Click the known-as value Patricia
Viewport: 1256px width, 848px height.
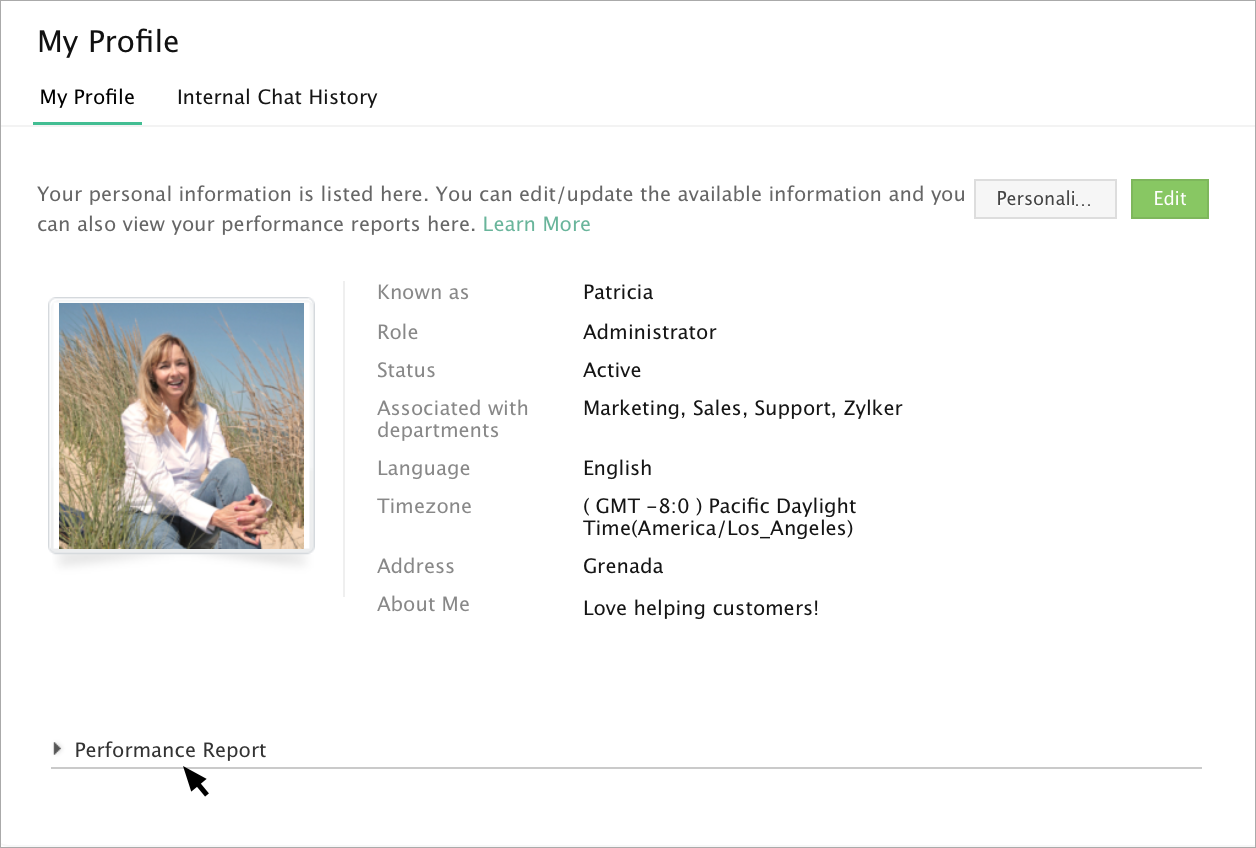618,292
